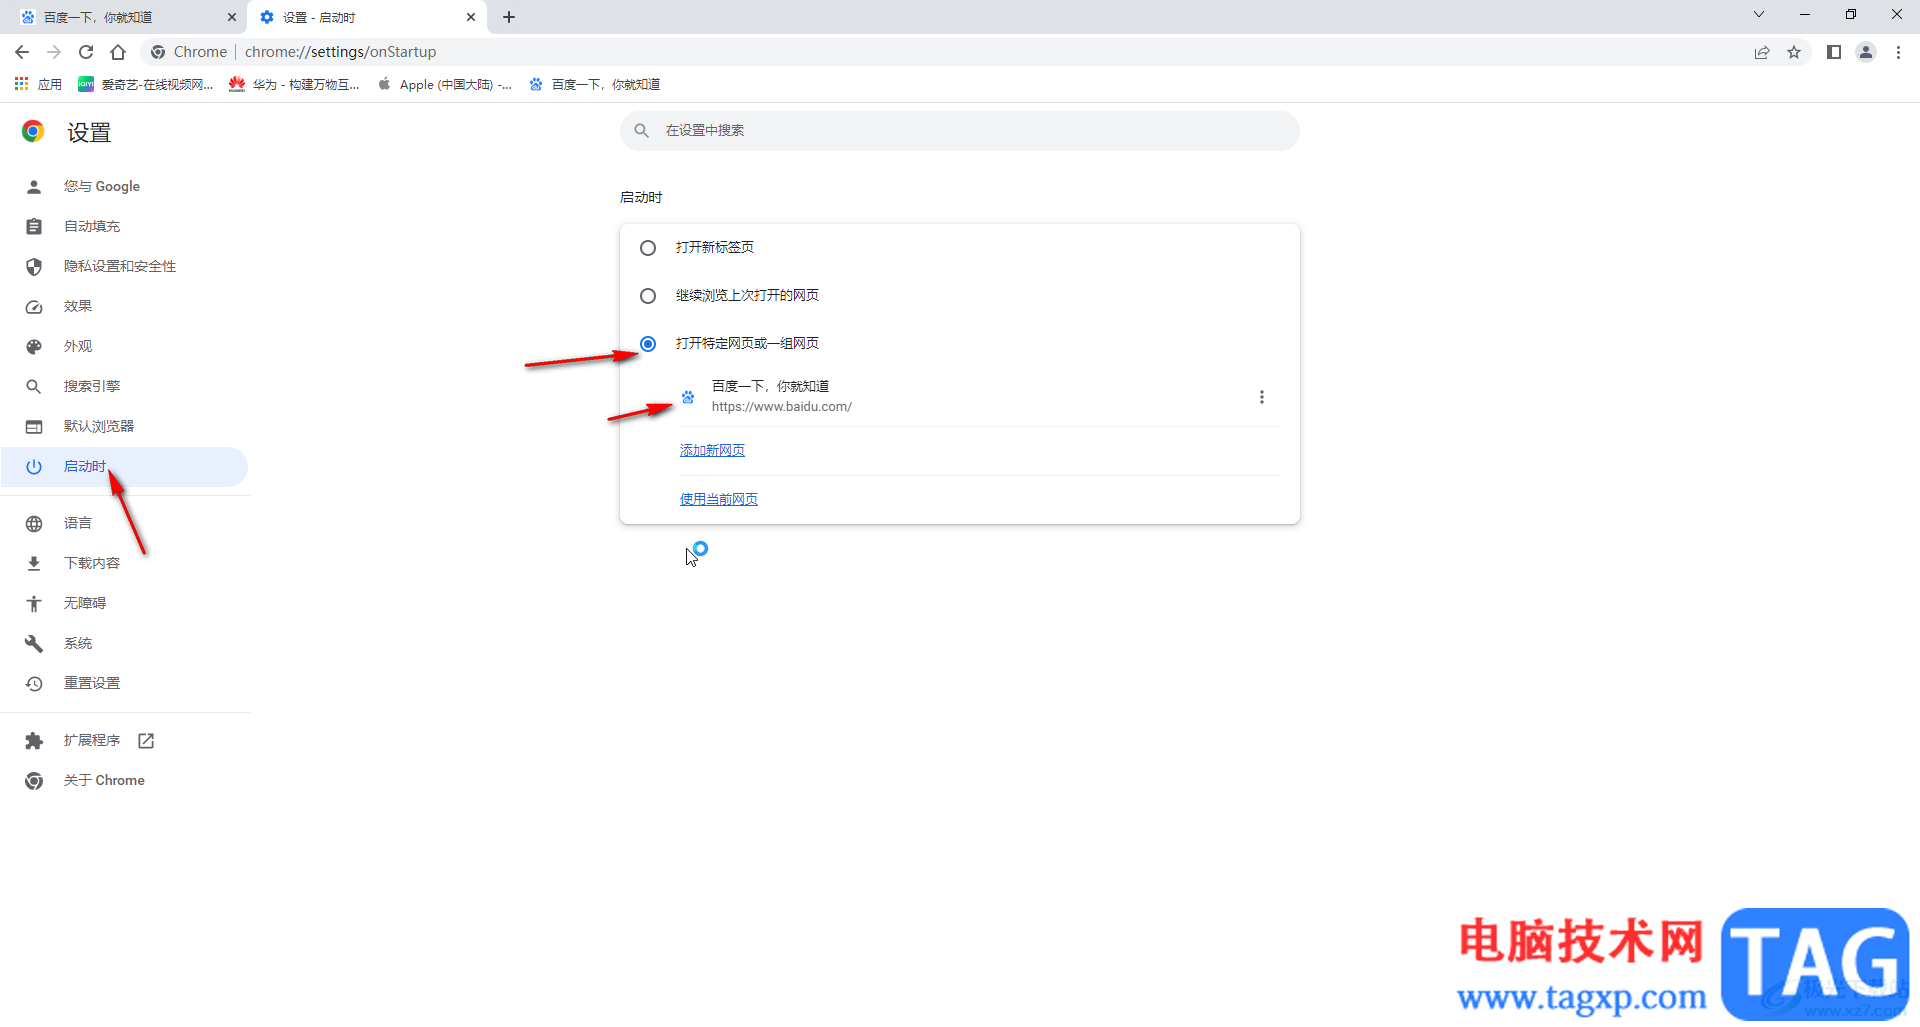
Task: Click the external-link icon next to 扩展程序
Action: point(146,741)
